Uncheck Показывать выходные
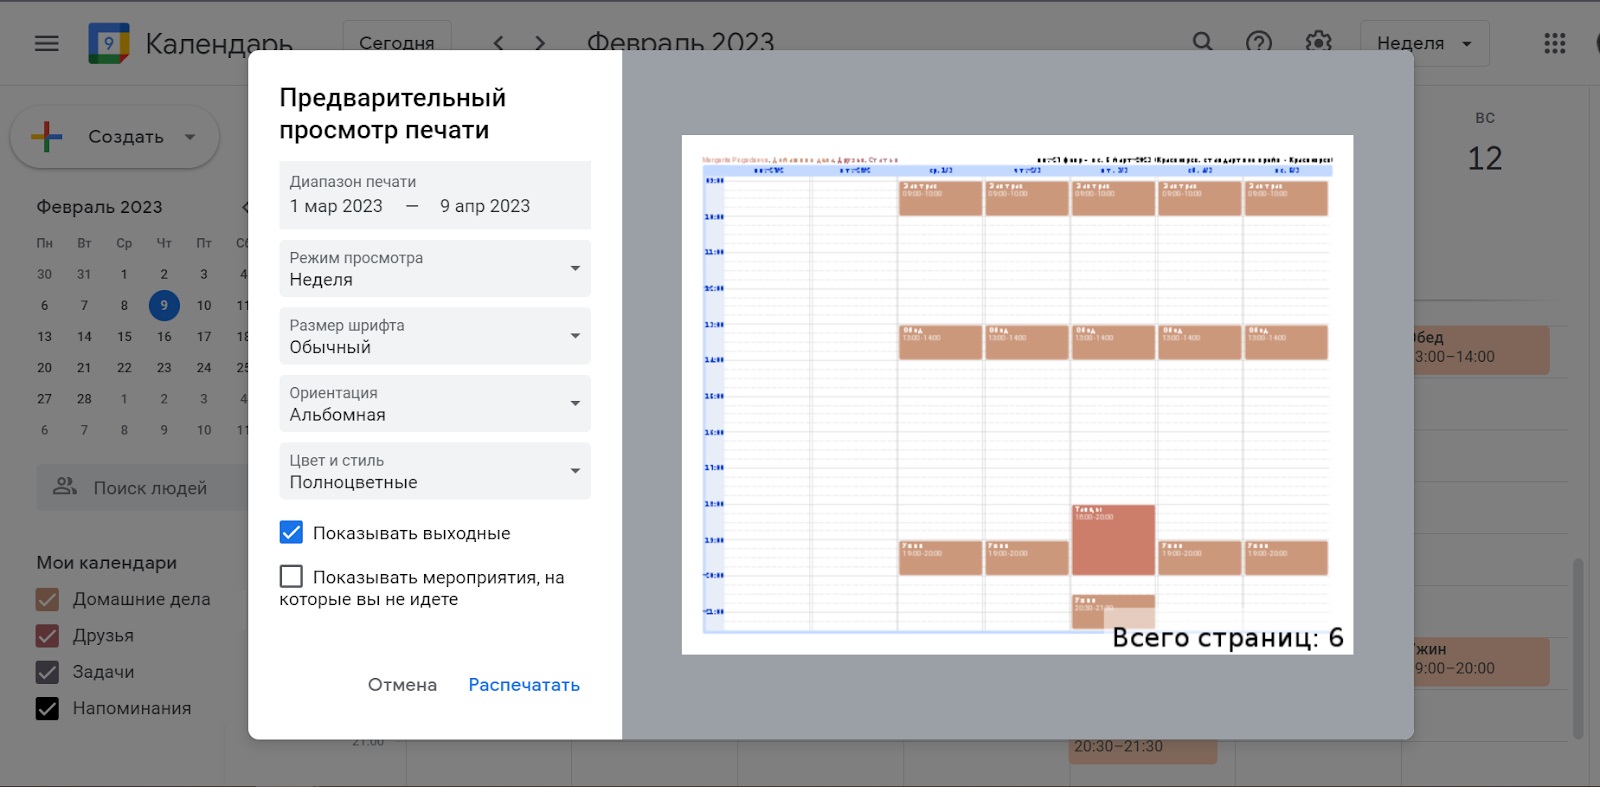This screenshot has width=1600, height=787. pyautogui.click(x=291, y=532)
